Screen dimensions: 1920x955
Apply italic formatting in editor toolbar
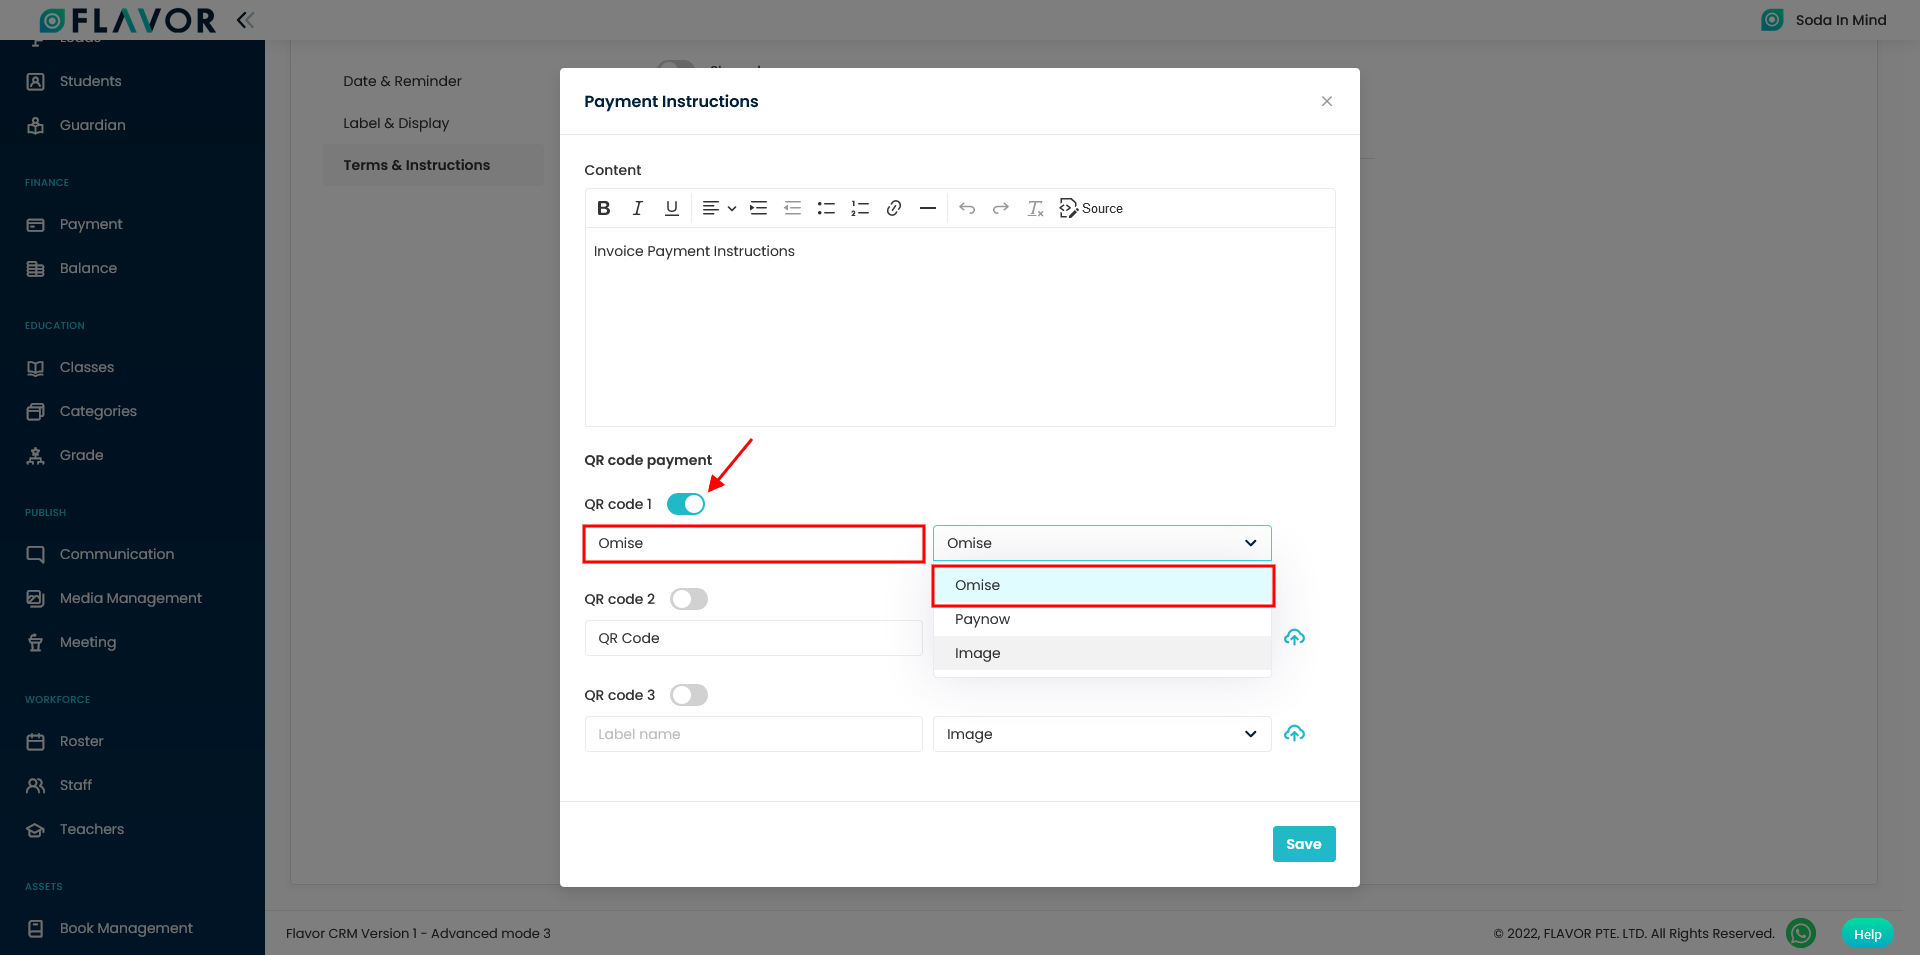[637, 208]
